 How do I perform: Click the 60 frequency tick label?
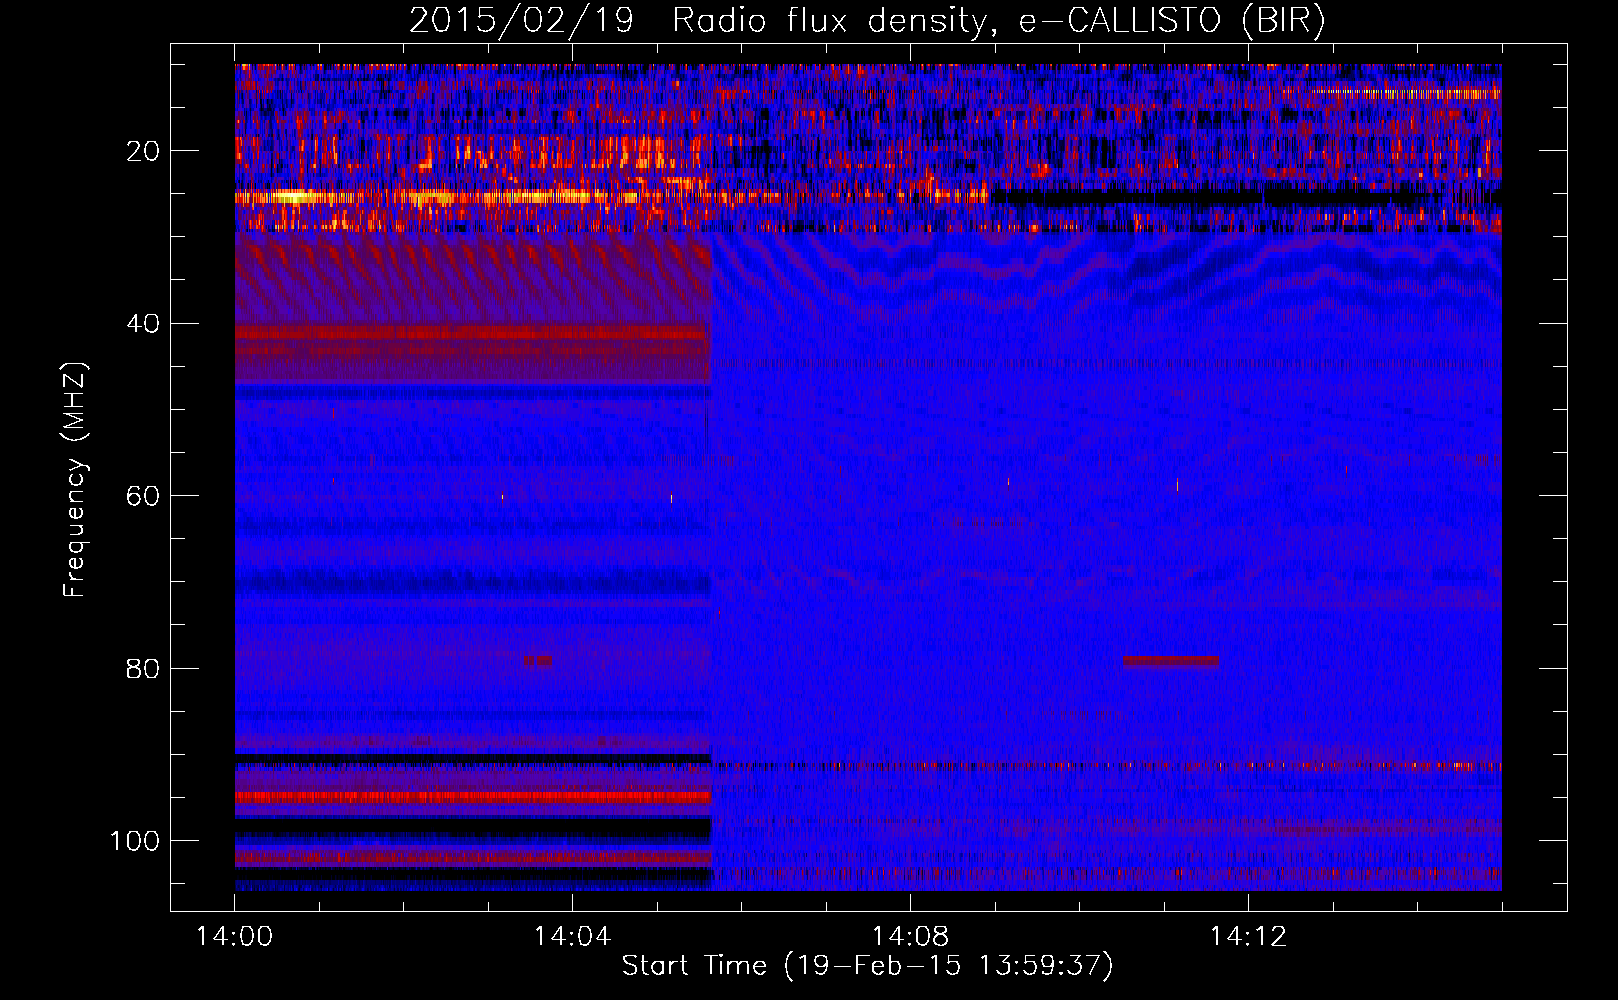143,496
